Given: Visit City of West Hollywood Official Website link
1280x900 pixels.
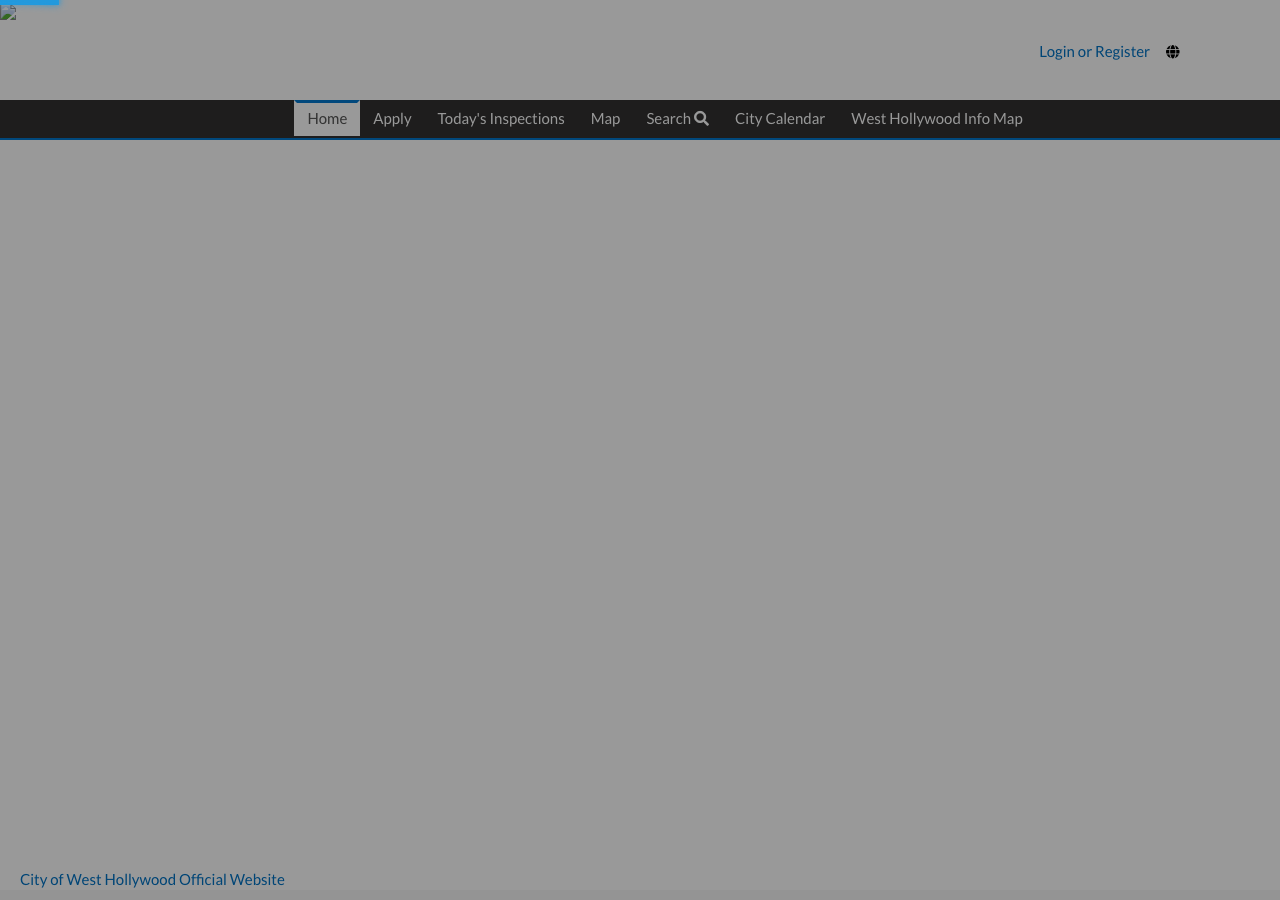Looking at the screenshot, I should tap(152, 879).
